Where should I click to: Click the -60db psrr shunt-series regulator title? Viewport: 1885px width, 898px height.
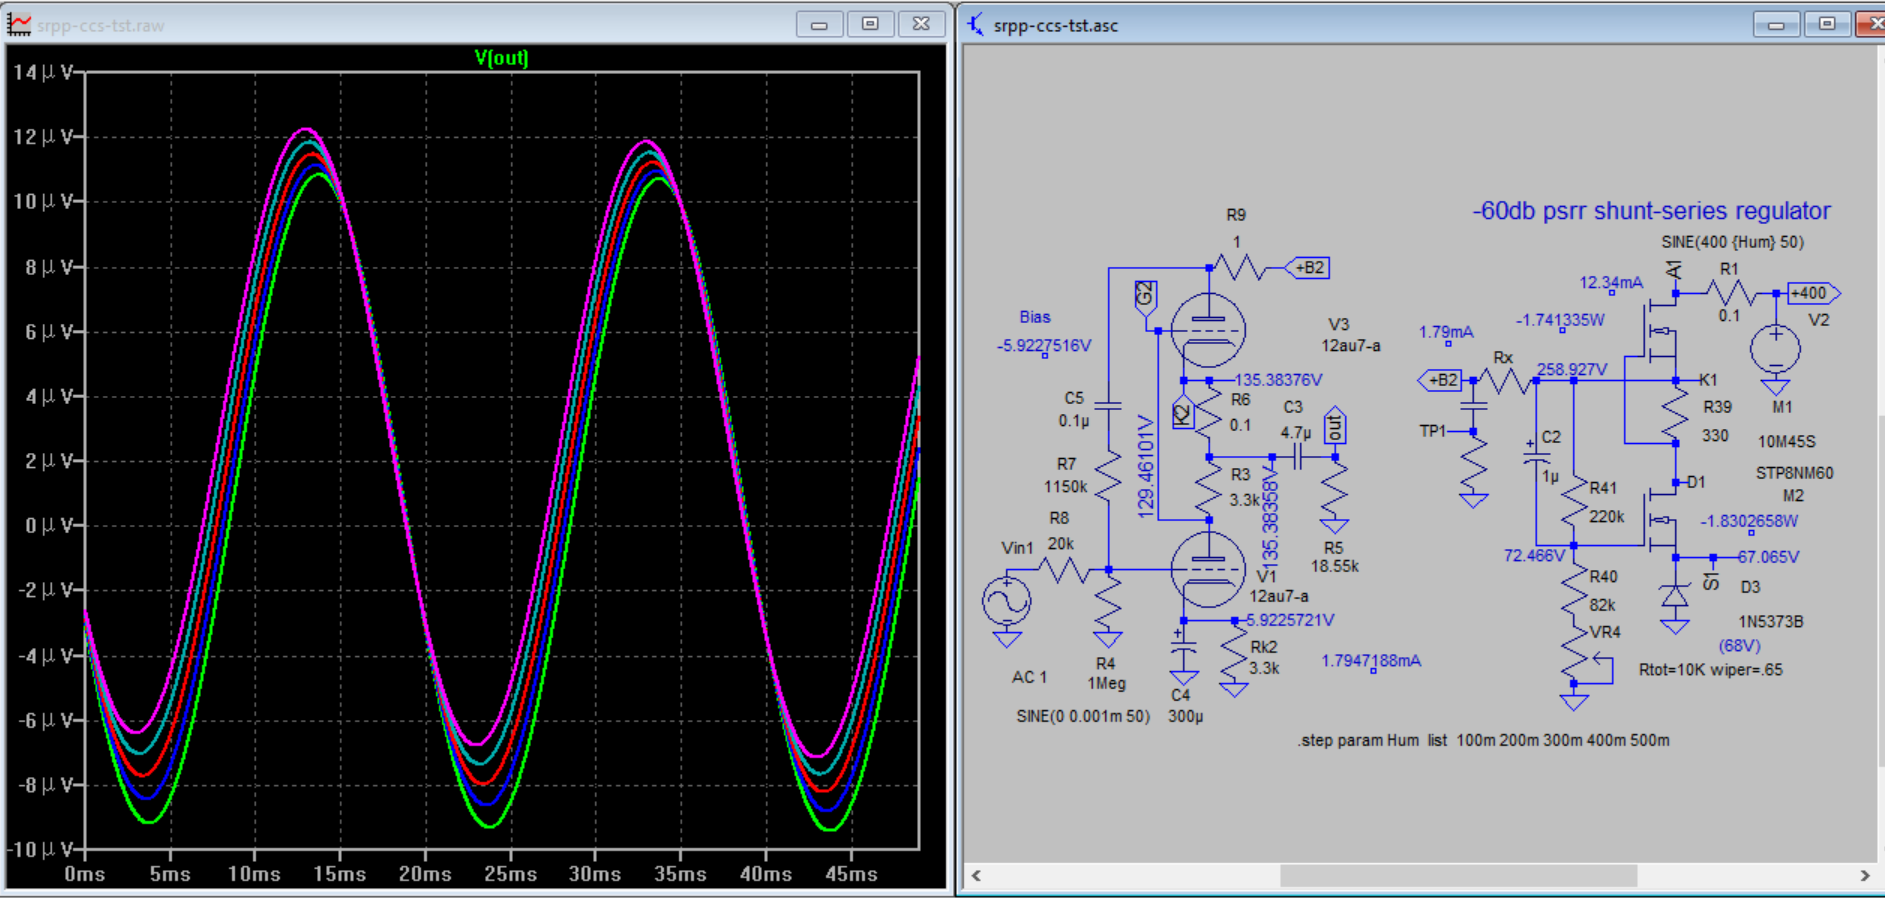(x=1651, y=211)
